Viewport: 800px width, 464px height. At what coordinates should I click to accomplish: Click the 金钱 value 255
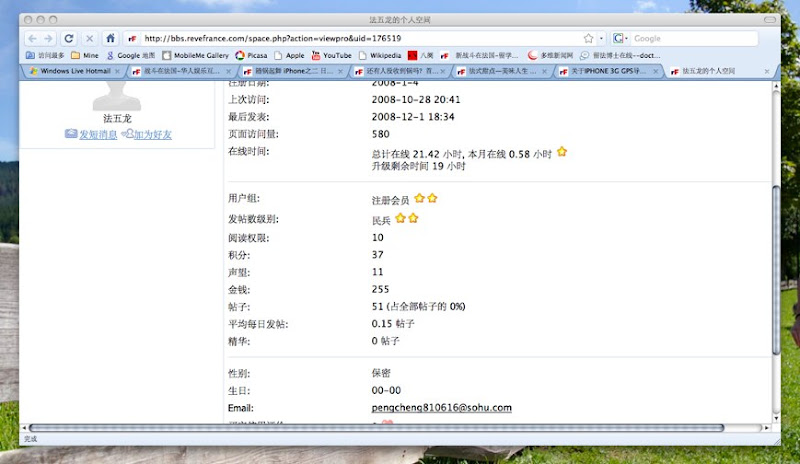click(381, 289)
